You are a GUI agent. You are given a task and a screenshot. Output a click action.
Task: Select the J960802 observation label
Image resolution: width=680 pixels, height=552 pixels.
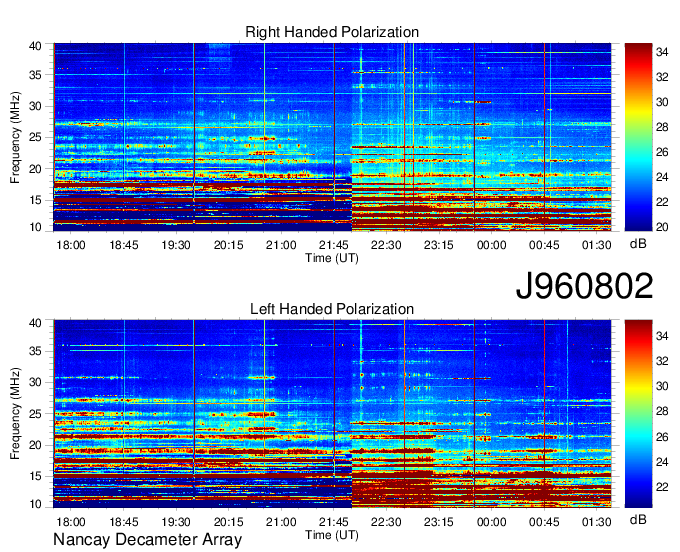point(584,286)
